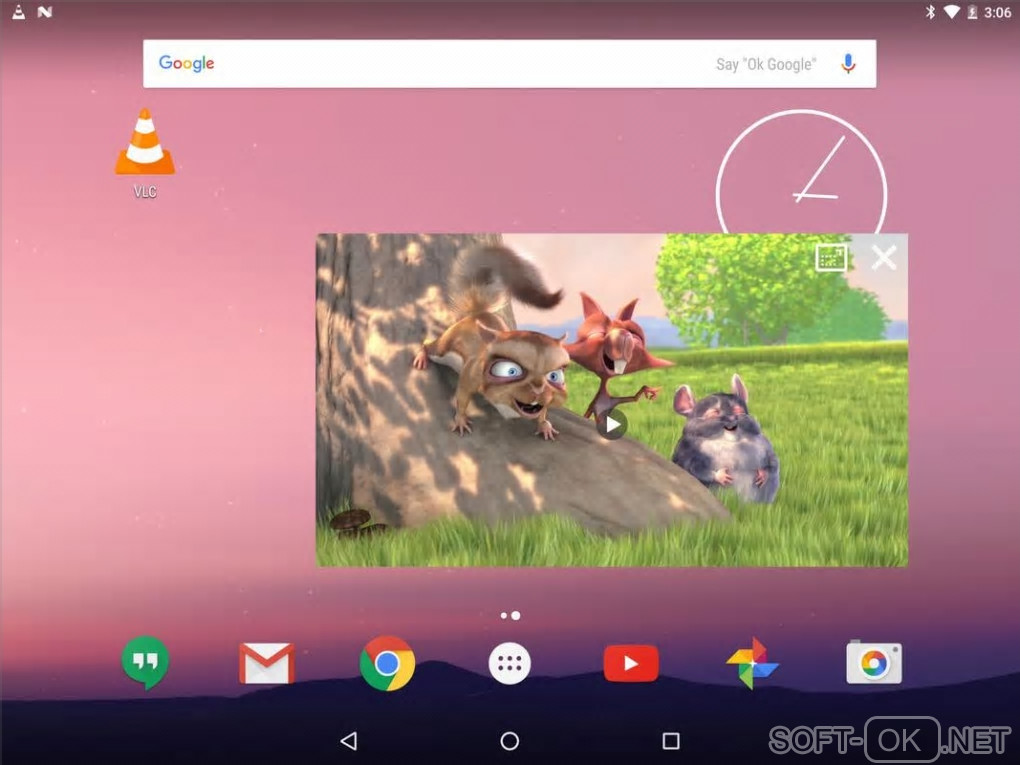Open the Camera app
Image resolution: width=1020 pixels, height=765 pixels.
[x=874, y=663]
